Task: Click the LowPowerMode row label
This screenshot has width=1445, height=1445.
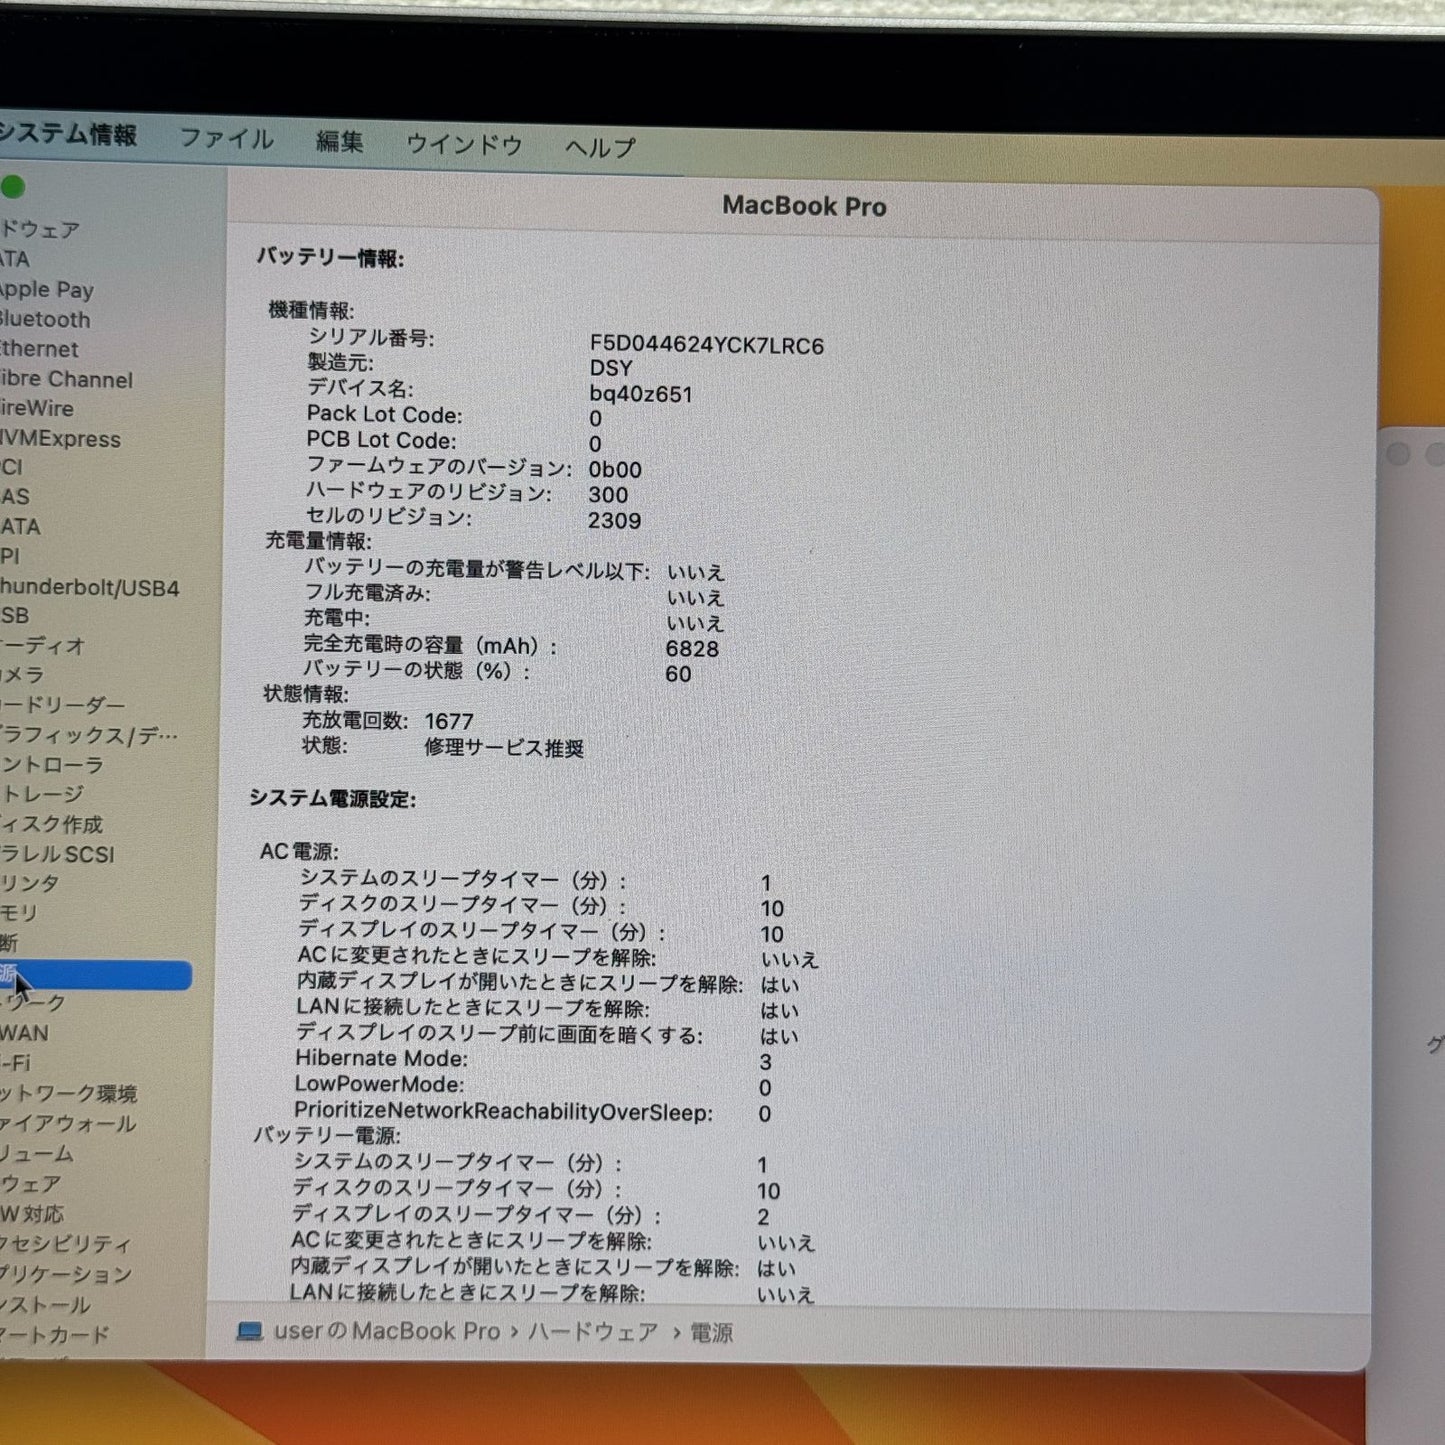Action: coord(379,1084)
